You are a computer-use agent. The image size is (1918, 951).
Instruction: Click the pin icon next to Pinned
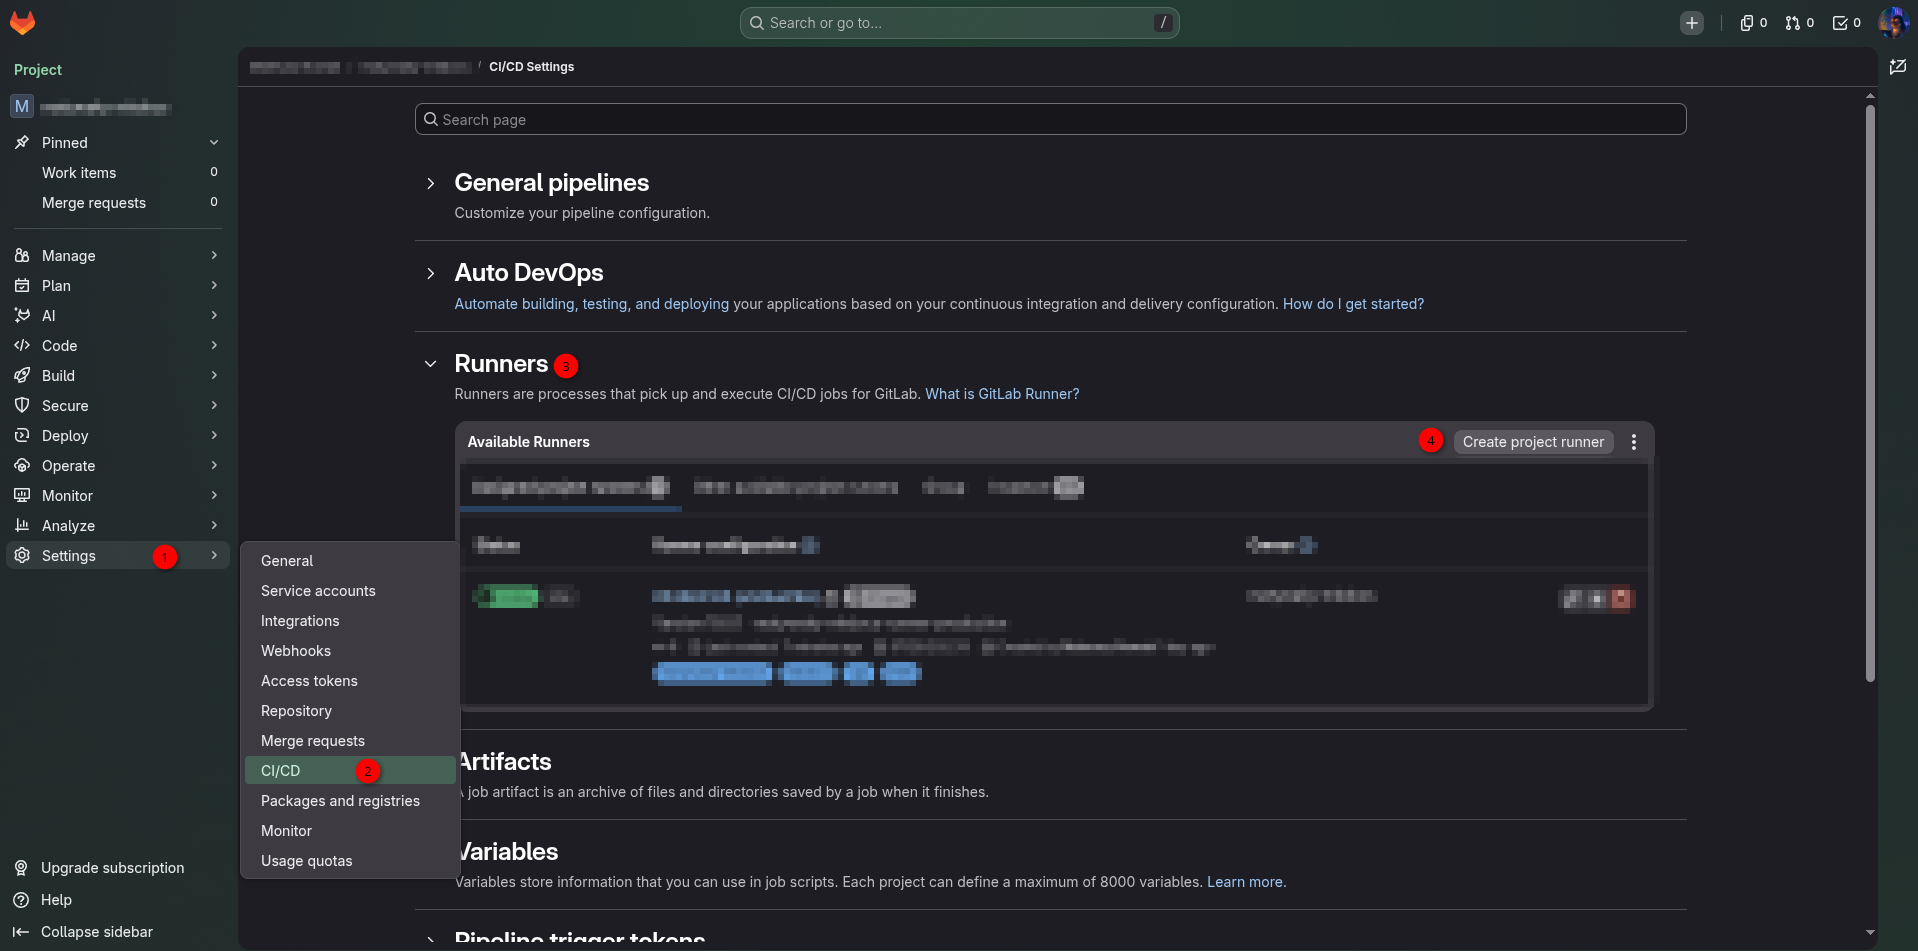click(x=22, y=143)
